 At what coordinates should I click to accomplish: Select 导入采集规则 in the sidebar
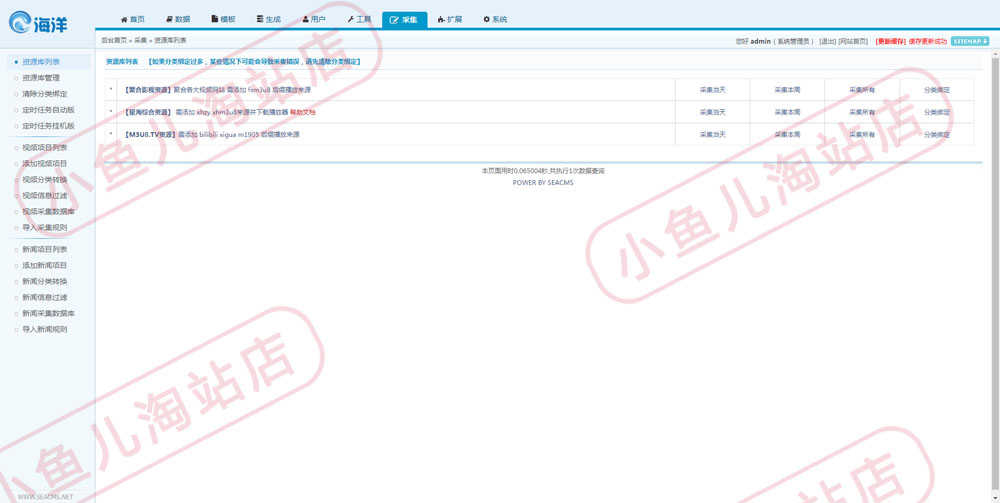(45, 227)
